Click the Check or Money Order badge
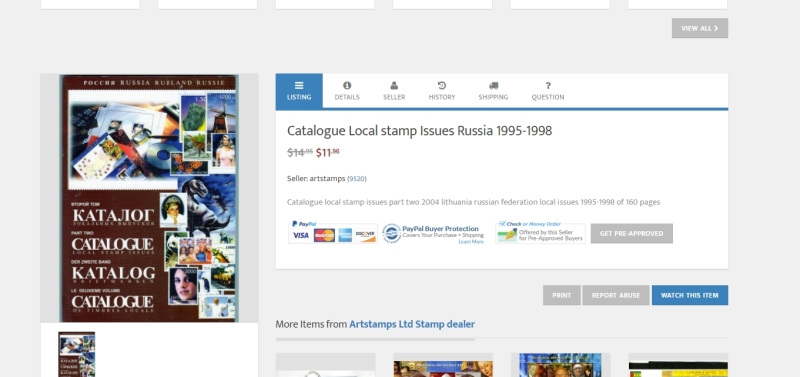 [x=540, y=233]
